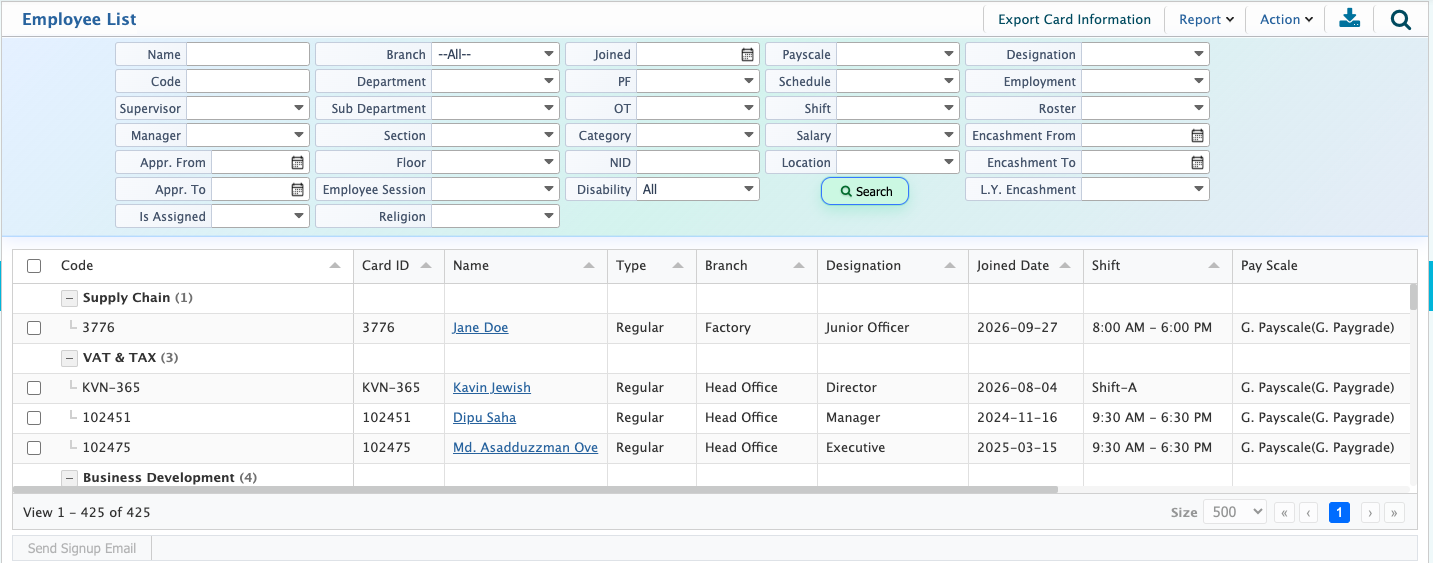The height and width of the screenshot is (563, 1433).
Task: Check the row for employee 3776
Action: click(x=34, y=328)
